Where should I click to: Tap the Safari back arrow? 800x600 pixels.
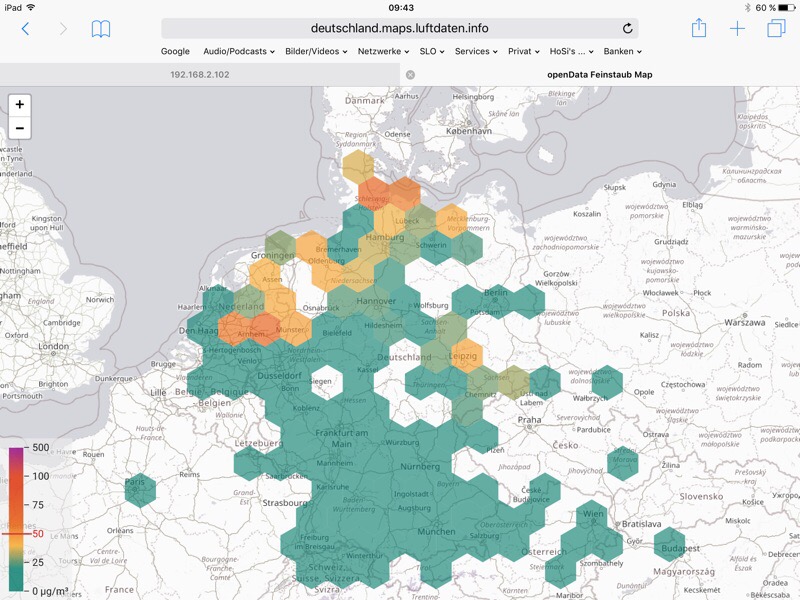tap(25, 29)
